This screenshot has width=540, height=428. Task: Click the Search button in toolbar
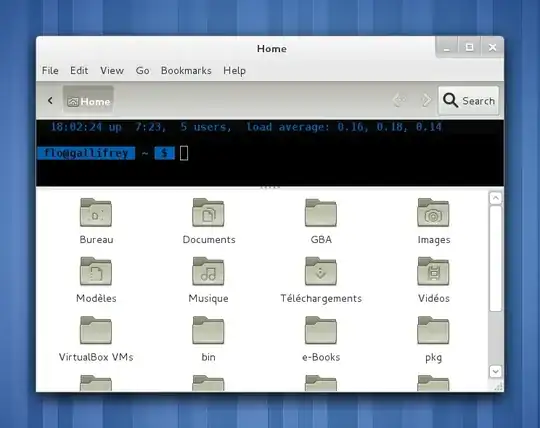tap(468, 101)
